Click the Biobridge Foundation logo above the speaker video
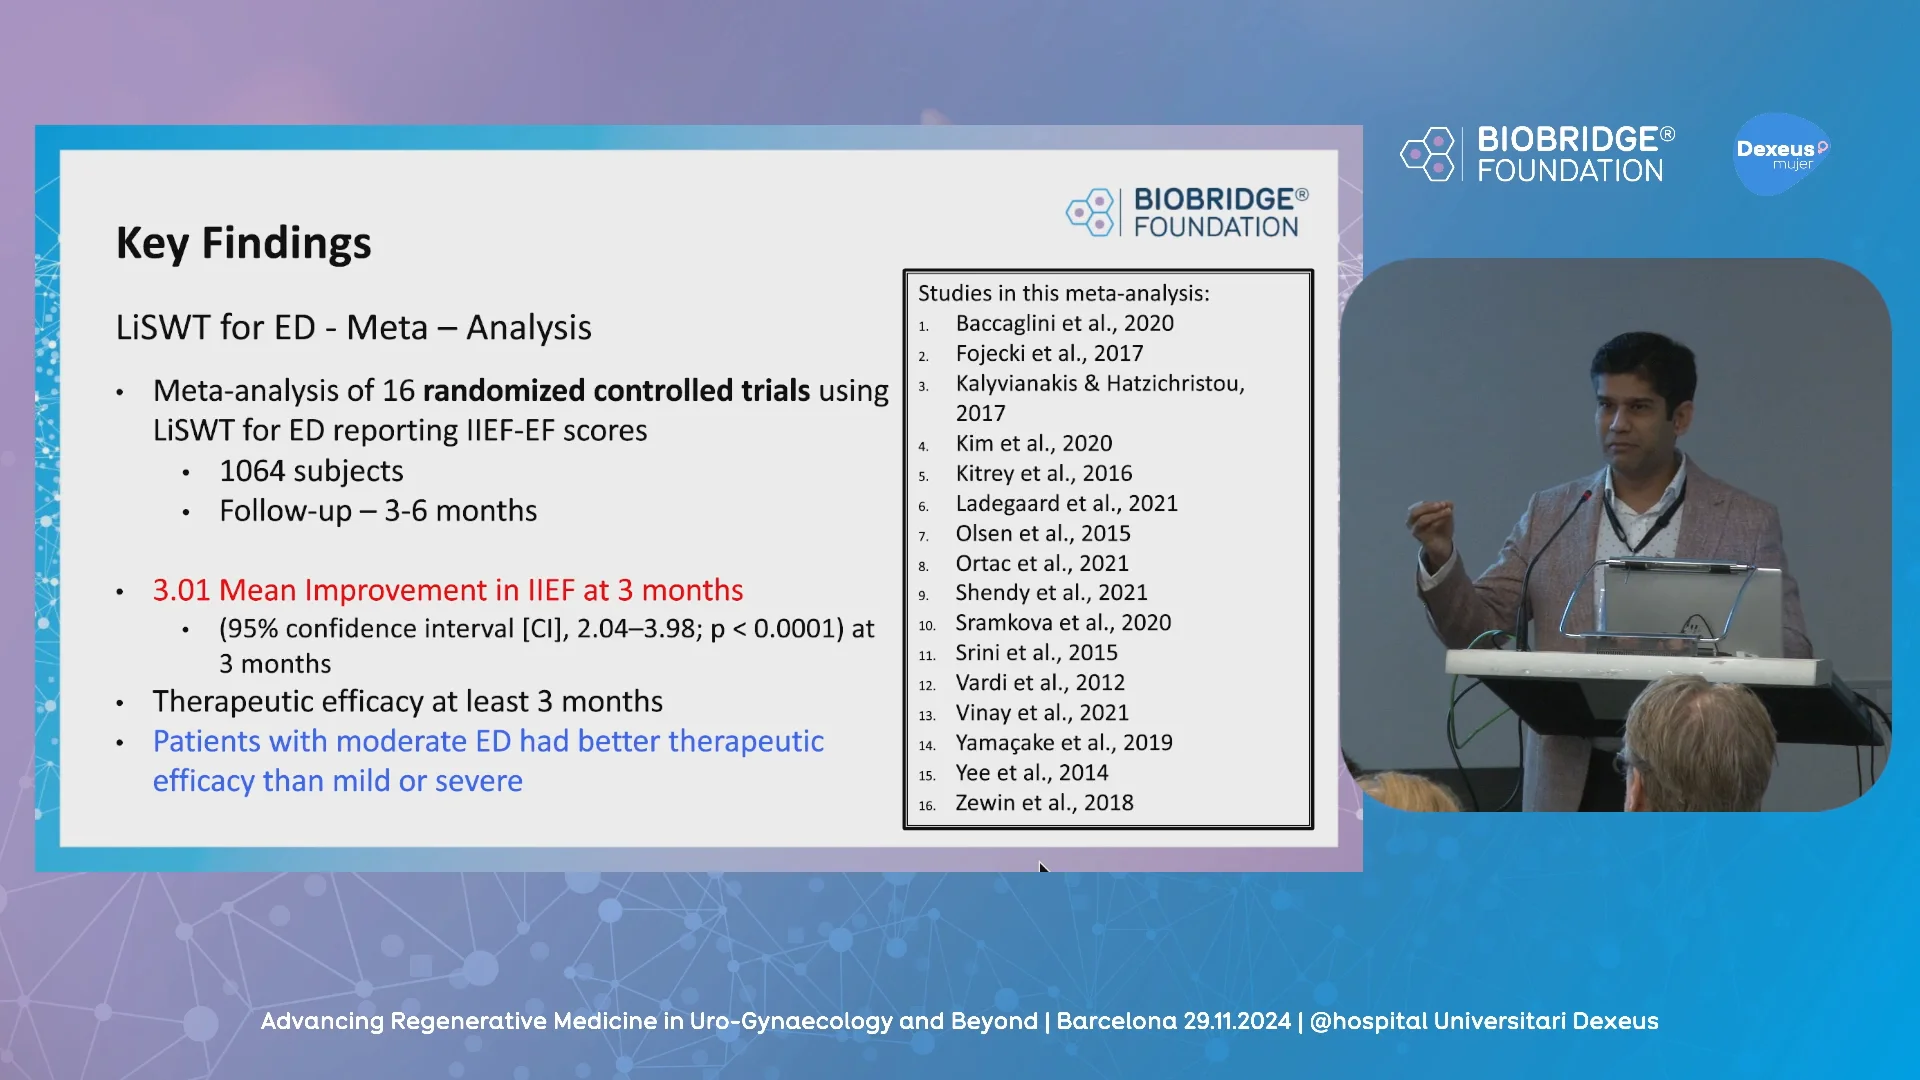 [x=1538, y=154]
